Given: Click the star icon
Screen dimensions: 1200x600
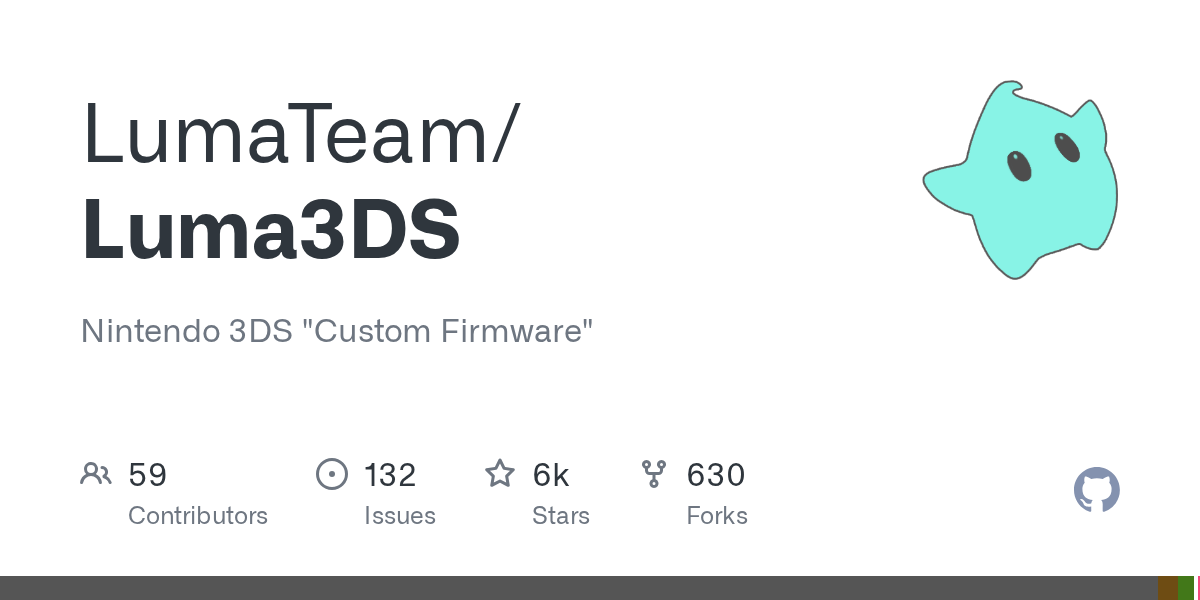Looking at the screenshot, I should (x=500, y=473).
